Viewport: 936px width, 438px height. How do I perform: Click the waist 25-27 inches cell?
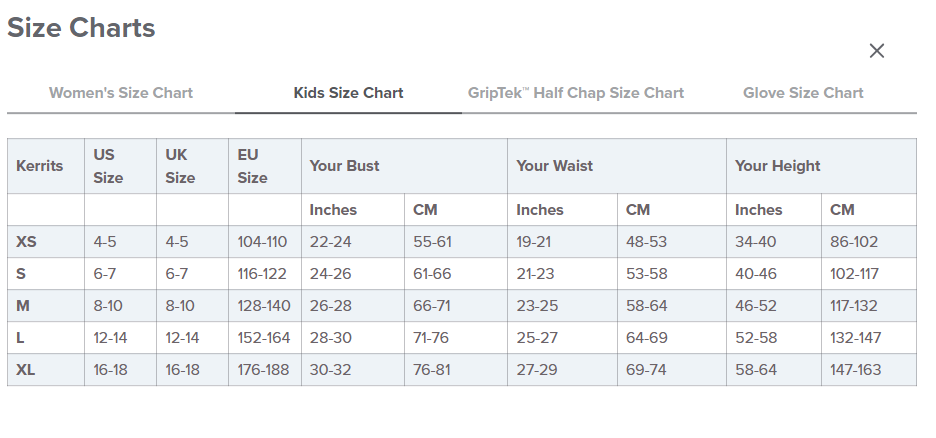pyautogui.click(x=539, y=338)
